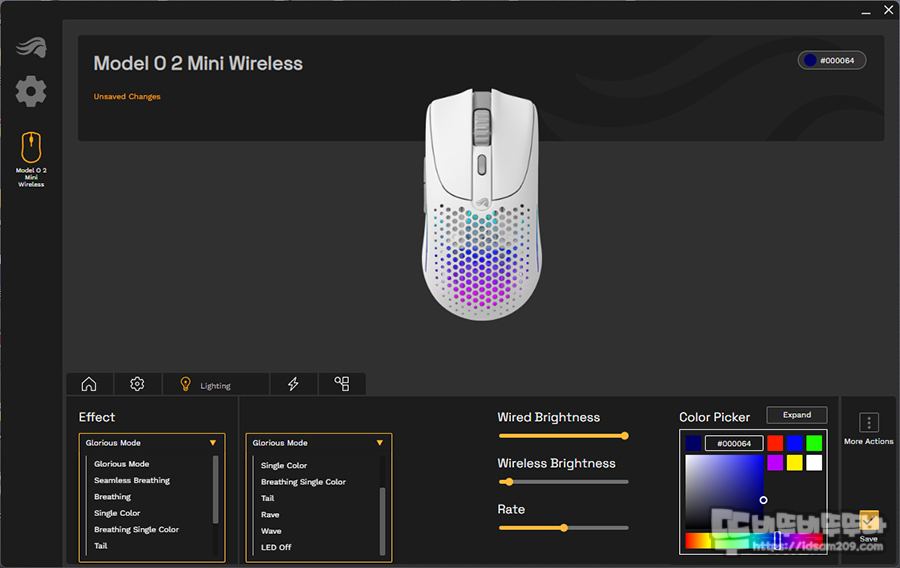Image resolution: width=900 pixels, height=568 pixels.
Task: Click the Wireless Brightness slider handle
Action: (x=509, y=482)
